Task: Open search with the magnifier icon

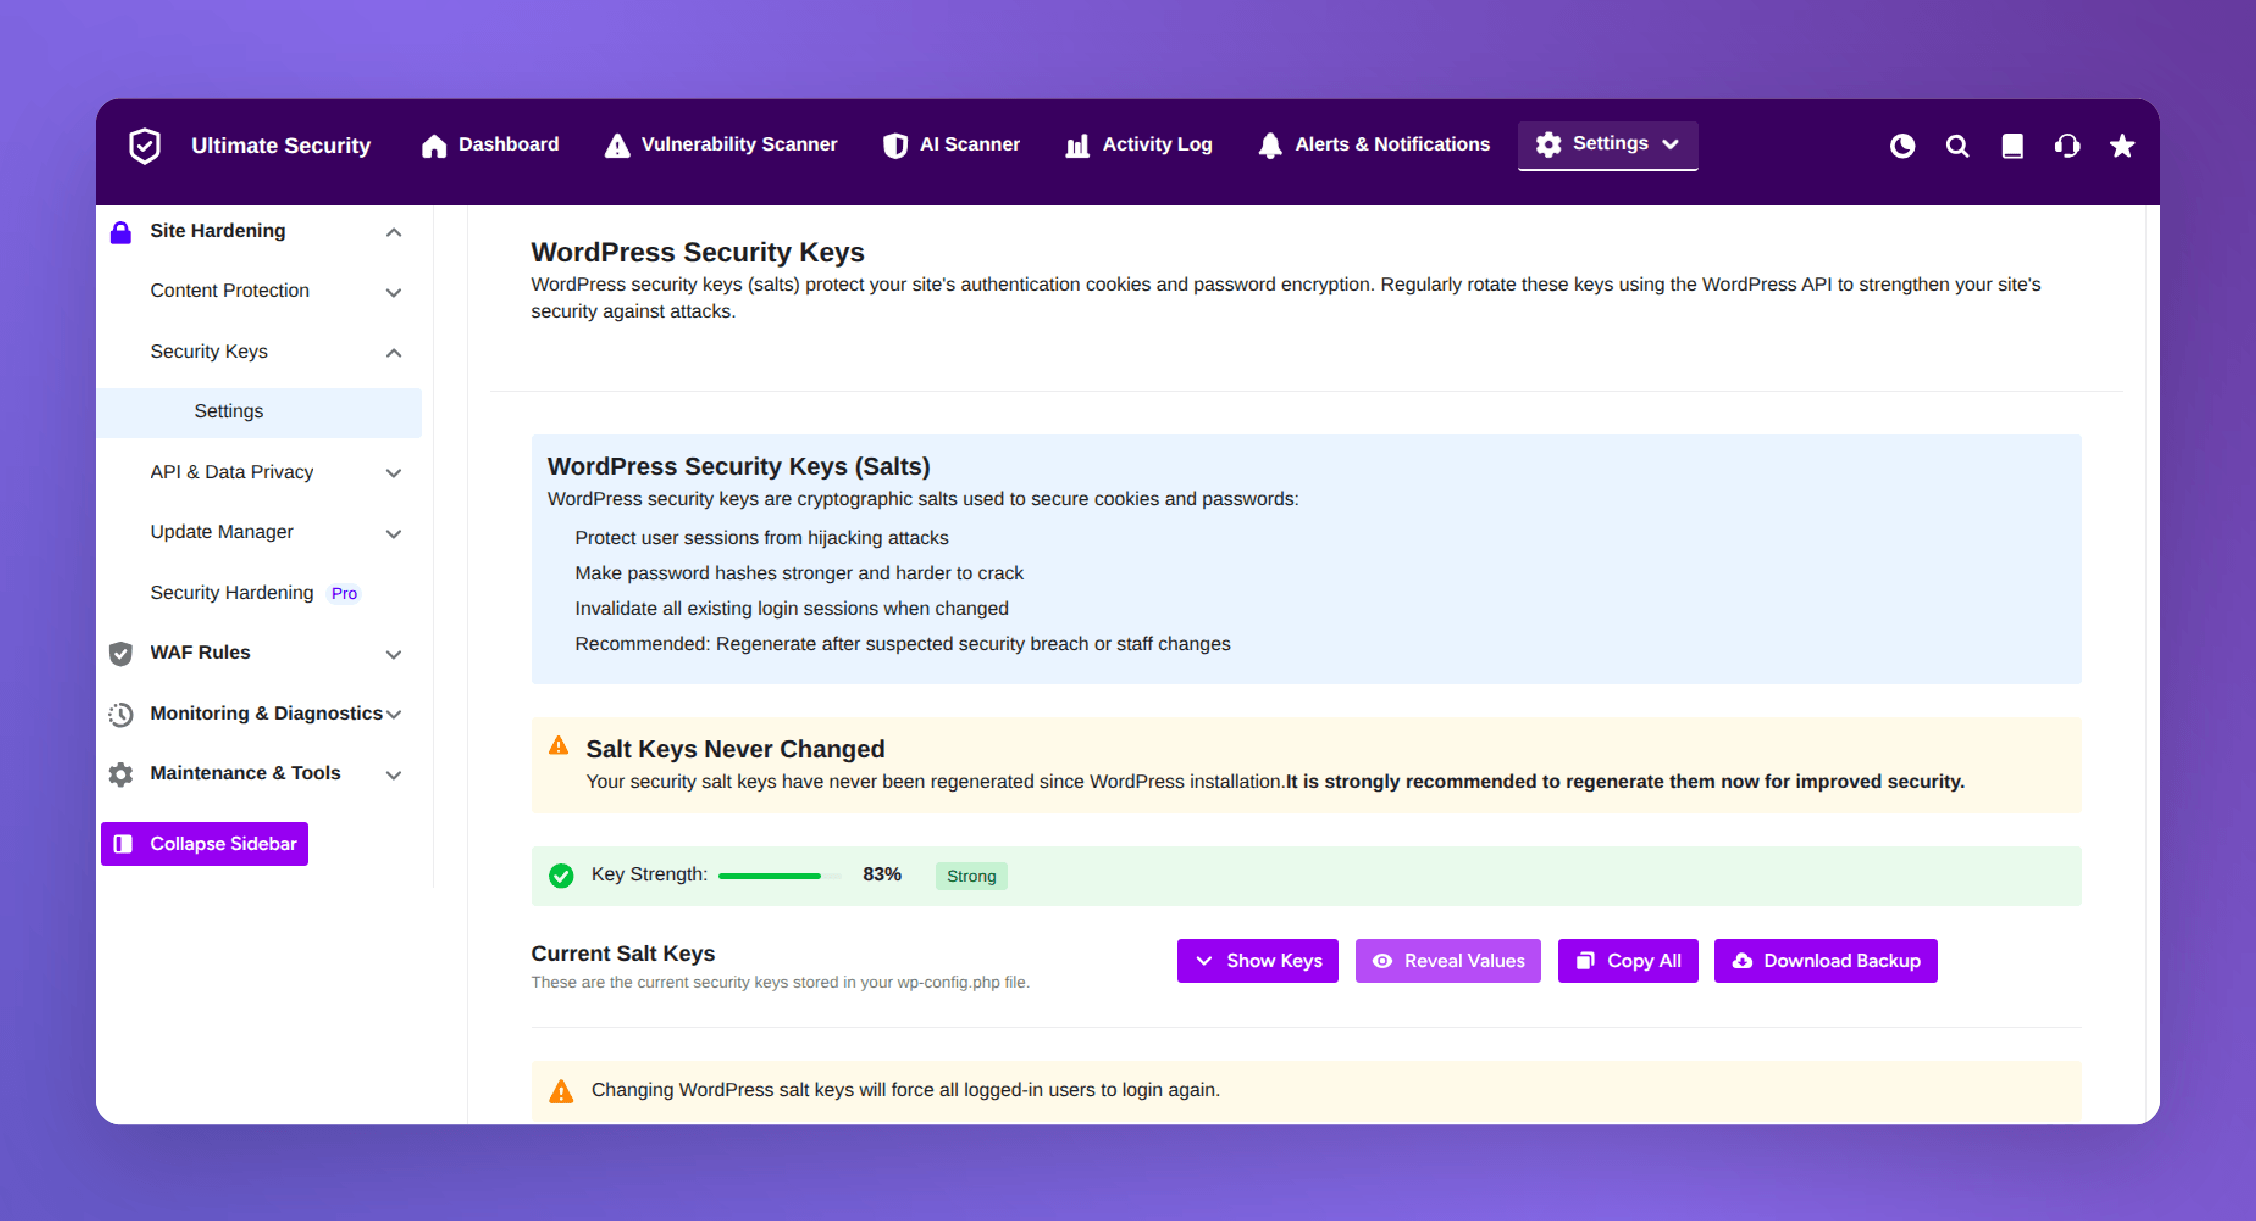Action: pos(1957,146)
